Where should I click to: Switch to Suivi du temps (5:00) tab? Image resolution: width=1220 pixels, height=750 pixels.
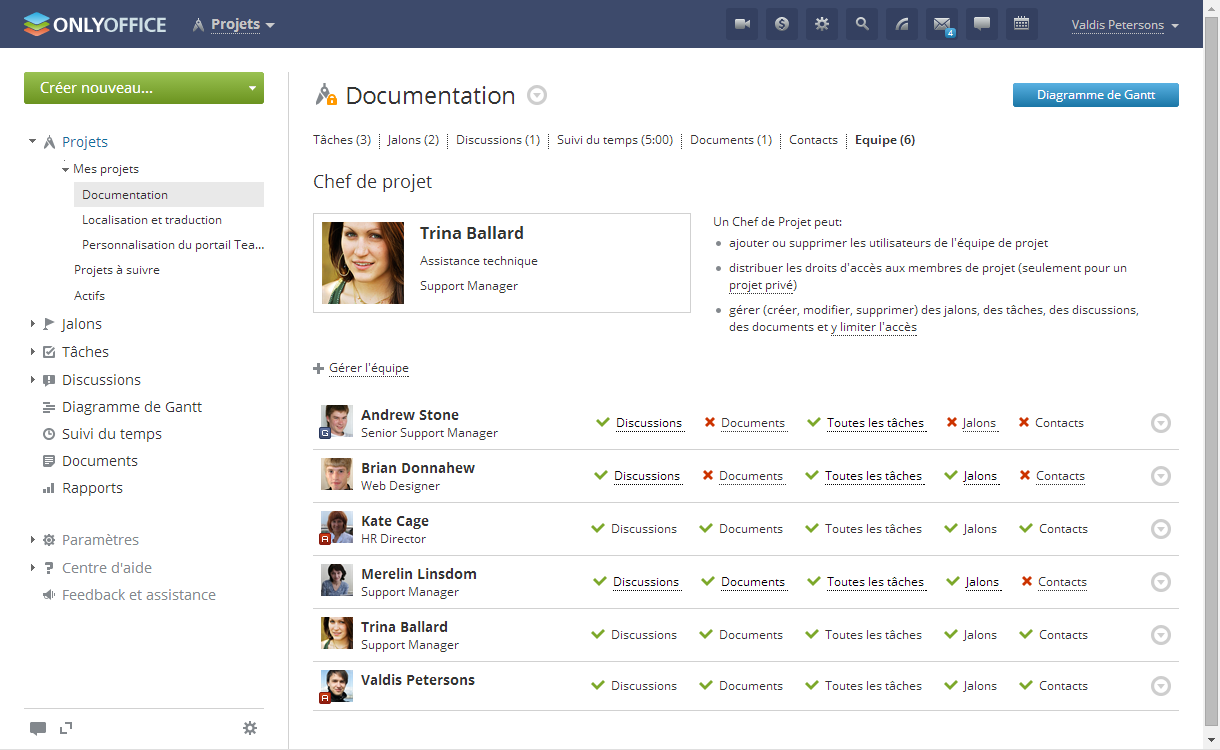pos(615,140)
